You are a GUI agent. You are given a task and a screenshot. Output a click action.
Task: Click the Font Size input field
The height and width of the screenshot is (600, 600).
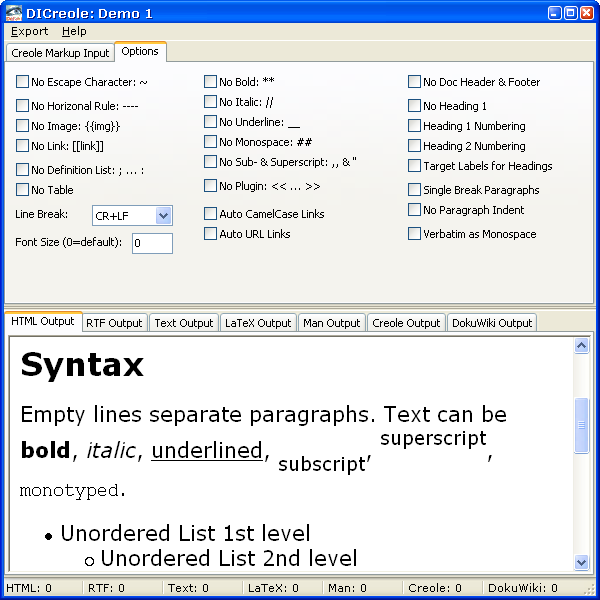tap(152, 243)
